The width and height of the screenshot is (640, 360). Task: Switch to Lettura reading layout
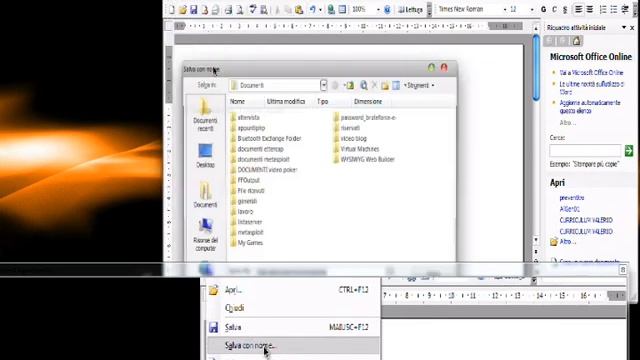[x=411, y=9]
